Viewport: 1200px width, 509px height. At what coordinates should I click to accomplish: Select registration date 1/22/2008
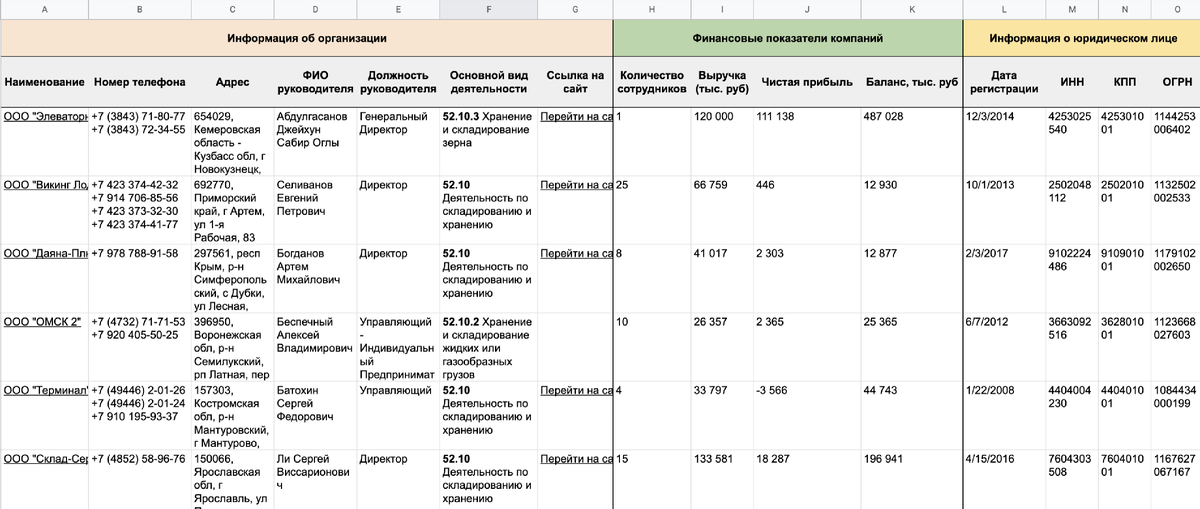[x=1004, y=414]
